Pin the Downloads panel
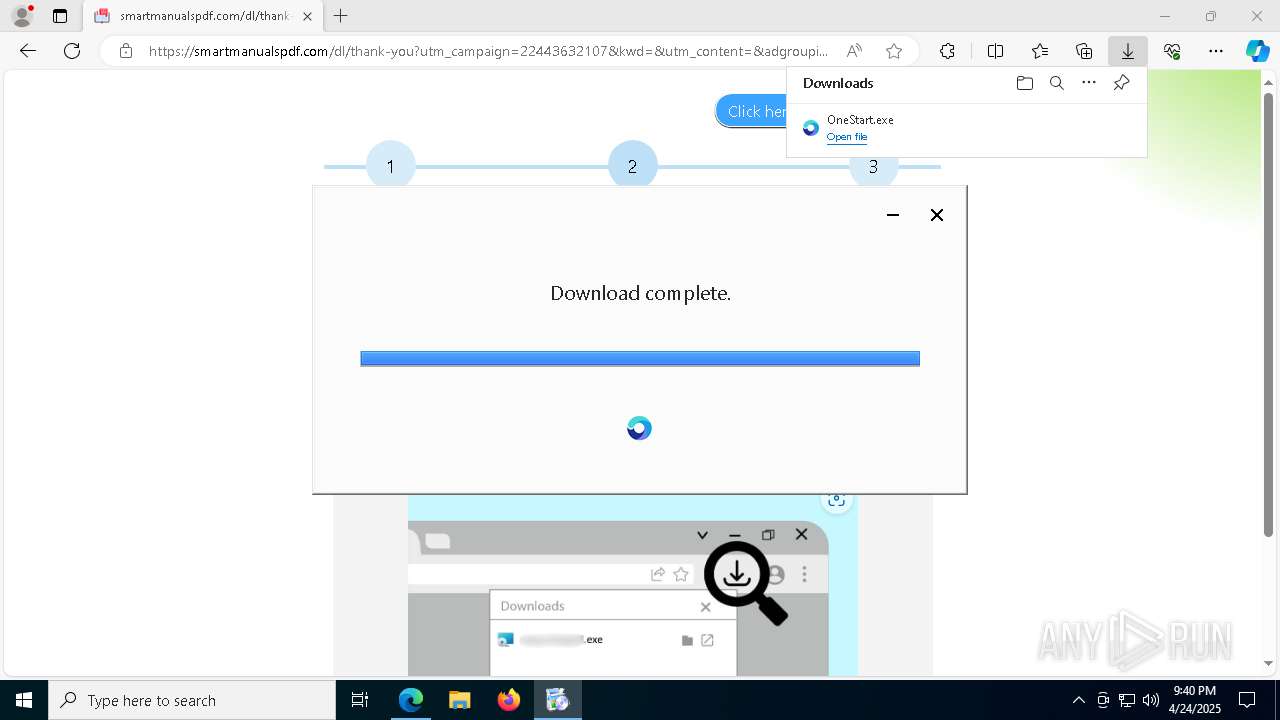 coord(1122,83)
